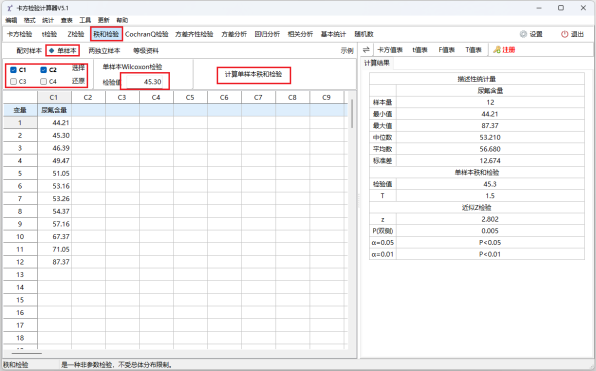Screen dimensions: 596x371
Task: Switch to the 秩和检验 tab
Action: 106,34
